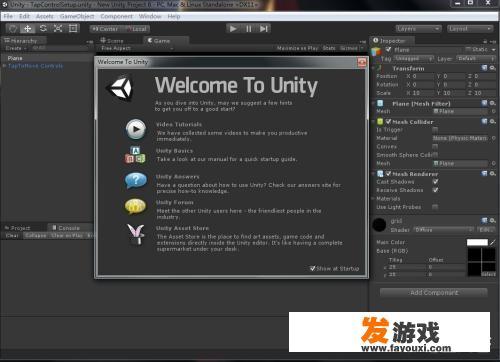Click Console Clear button
The height and width of the screenshot is (362, 500).
tap(12, 235)
